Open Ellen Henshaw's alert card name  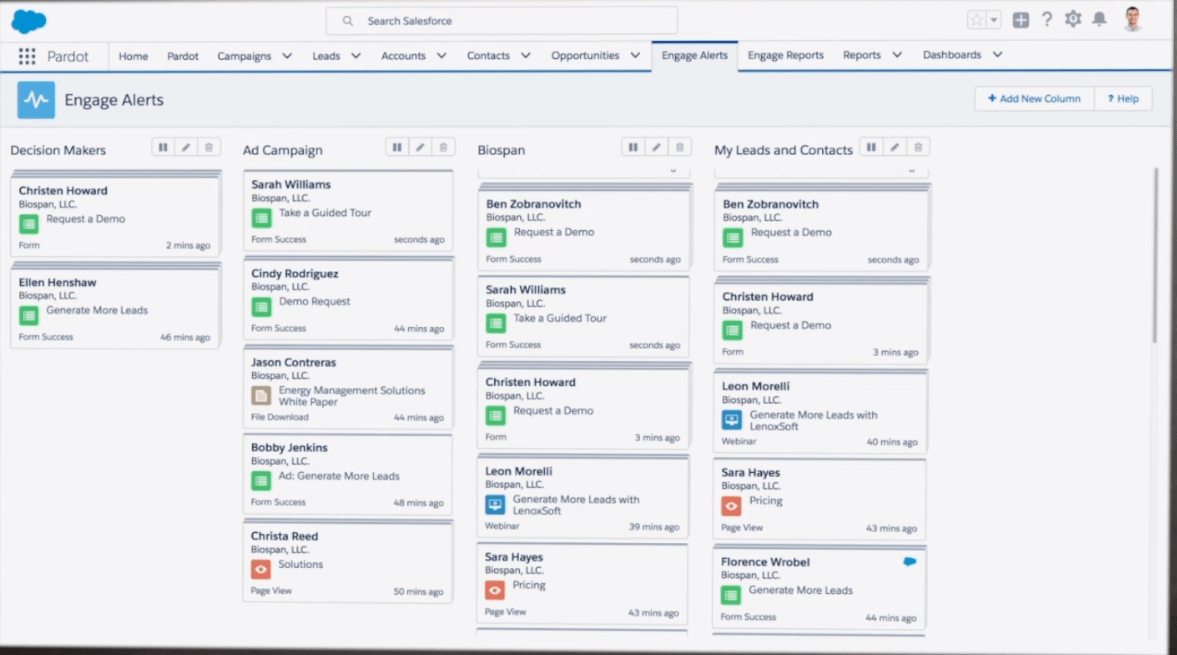[57, 283]
